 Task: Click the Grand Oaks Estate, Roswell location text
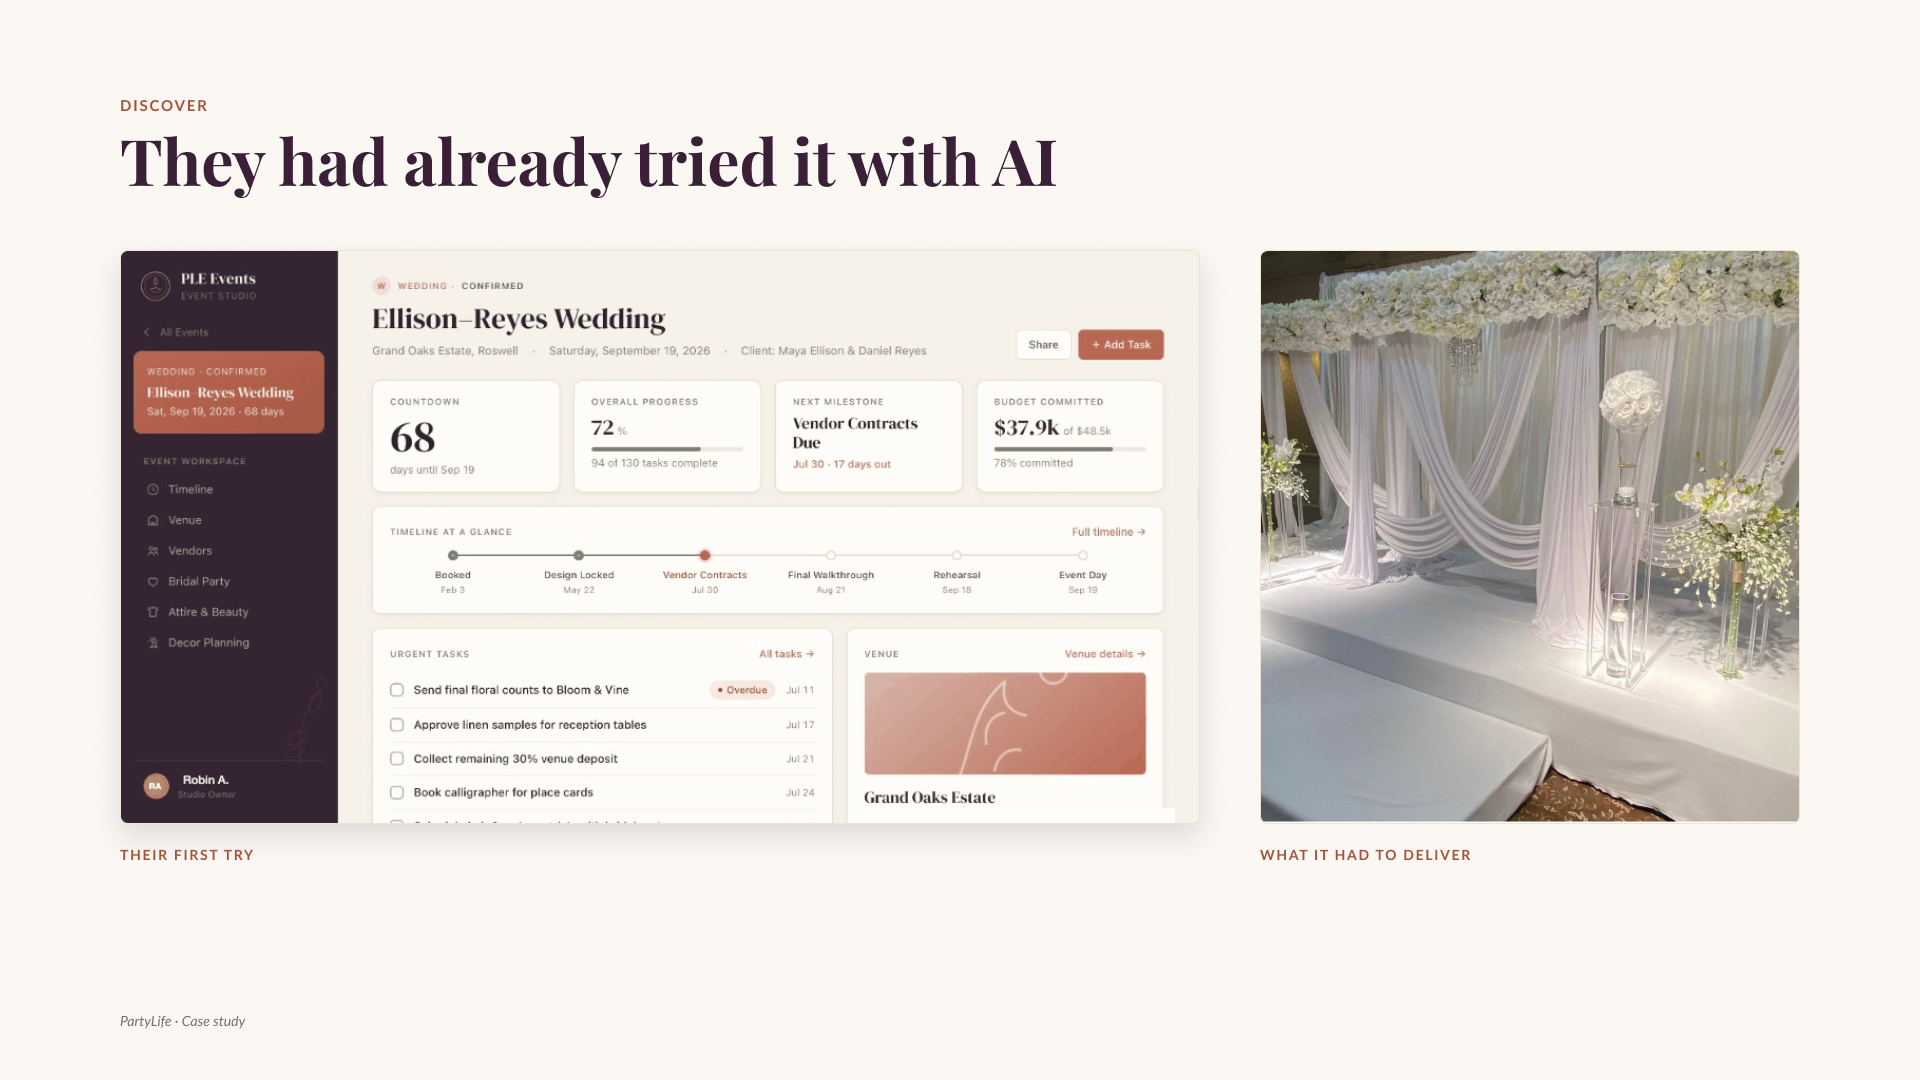tap(445, 351)
